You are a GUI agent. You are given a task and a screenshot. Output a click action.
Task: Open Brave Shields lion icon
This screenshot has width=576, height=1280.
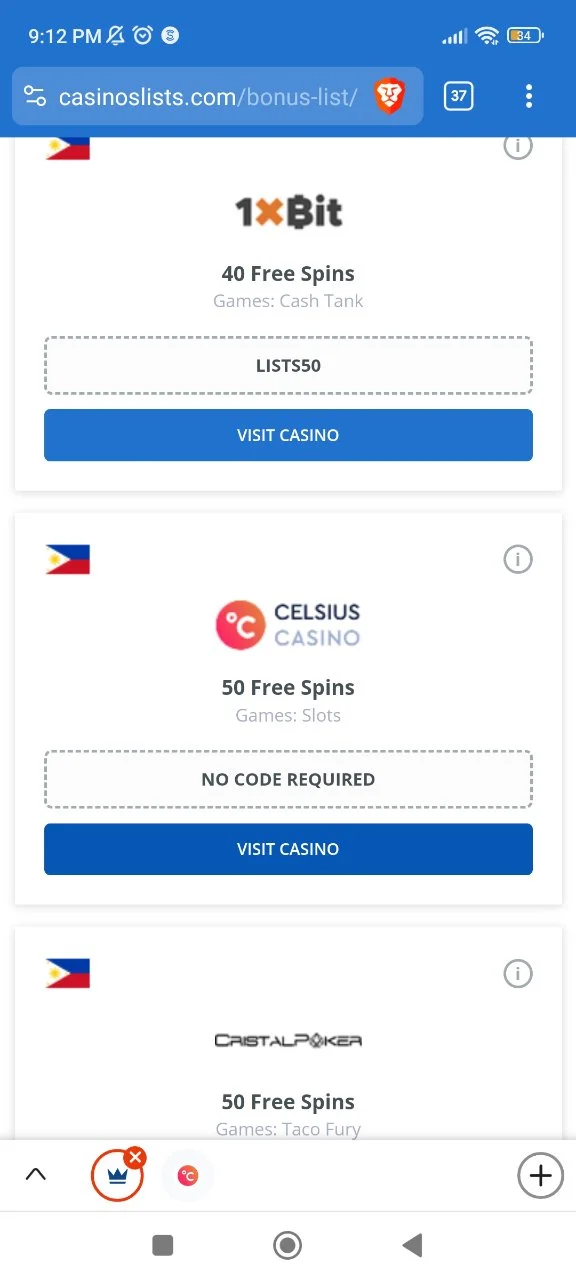tap(389, 96)
